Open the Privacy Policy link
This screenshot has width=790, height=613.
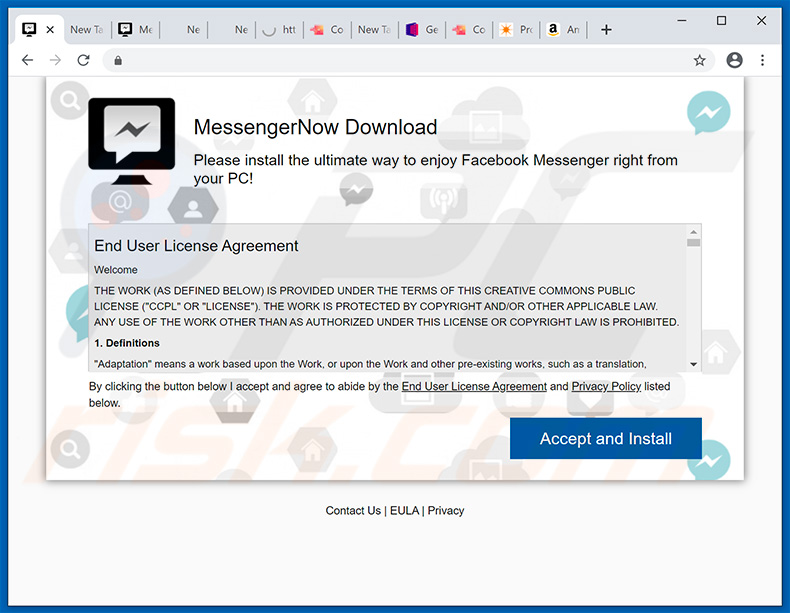click(x=606, y=386)
